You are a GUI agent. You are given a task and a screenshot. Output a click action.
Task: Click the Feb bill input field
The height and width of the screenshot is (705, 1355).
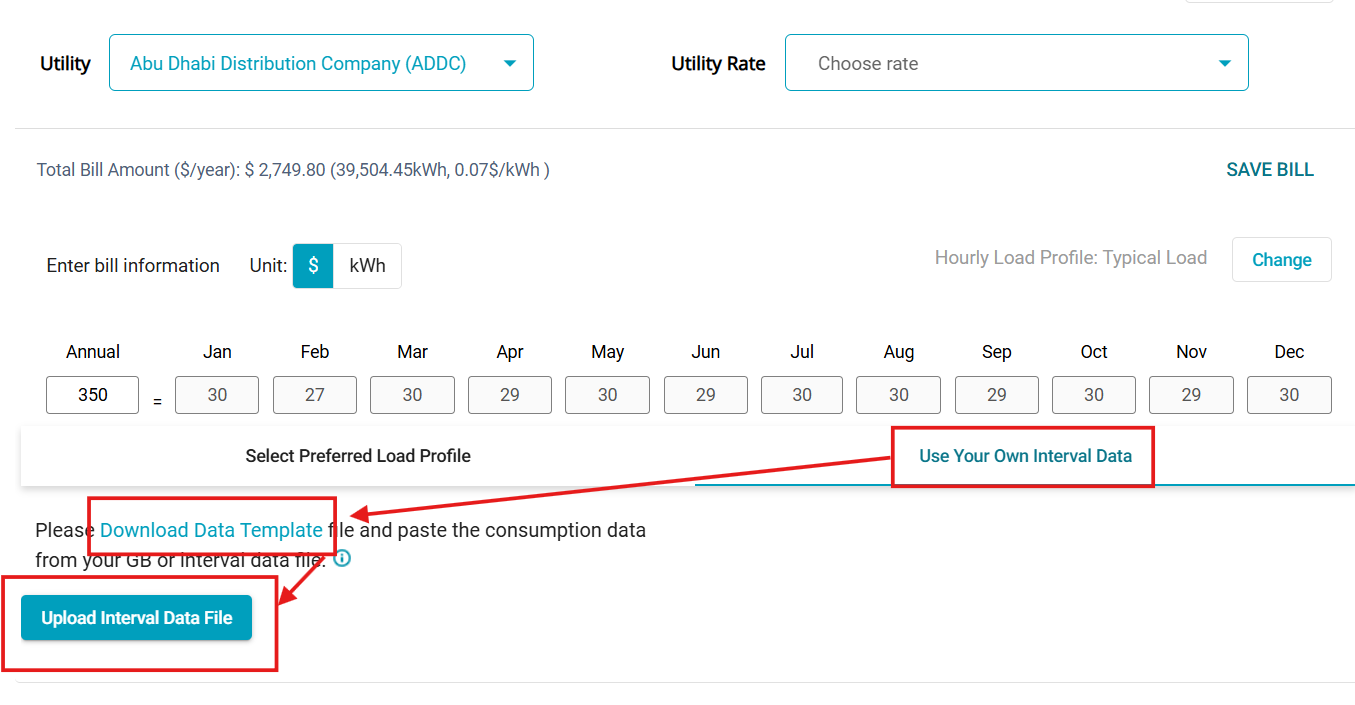point(315,395)
